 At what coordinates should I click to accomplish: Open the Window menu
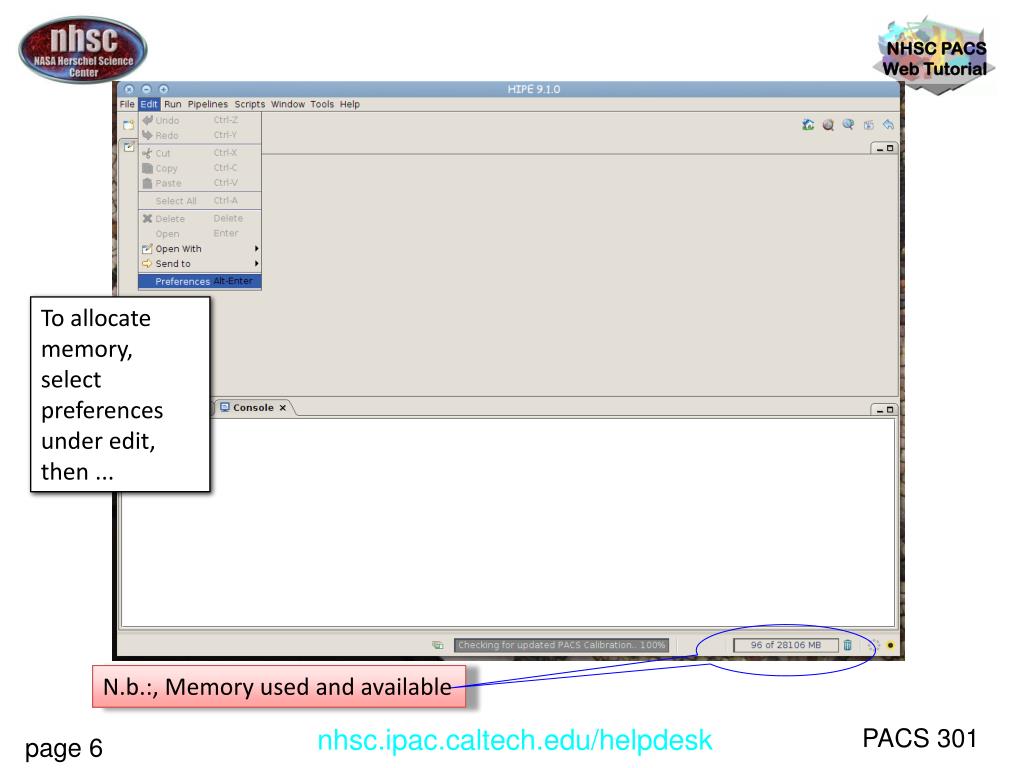[x=288, y=104]
